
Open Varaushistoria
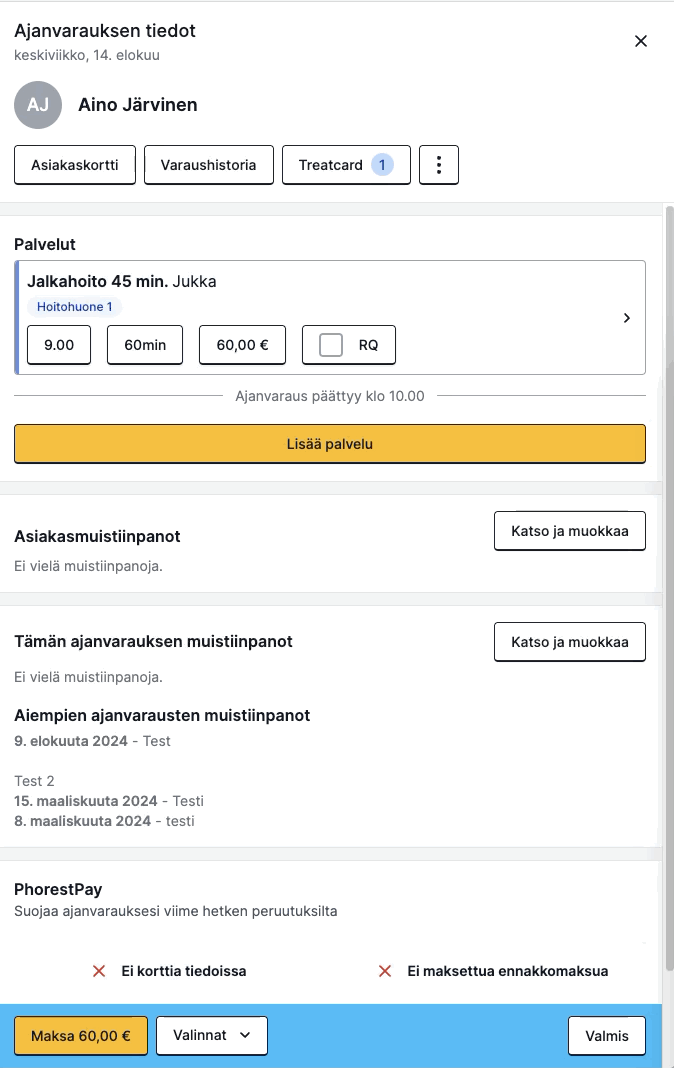[x=208, y=165]
